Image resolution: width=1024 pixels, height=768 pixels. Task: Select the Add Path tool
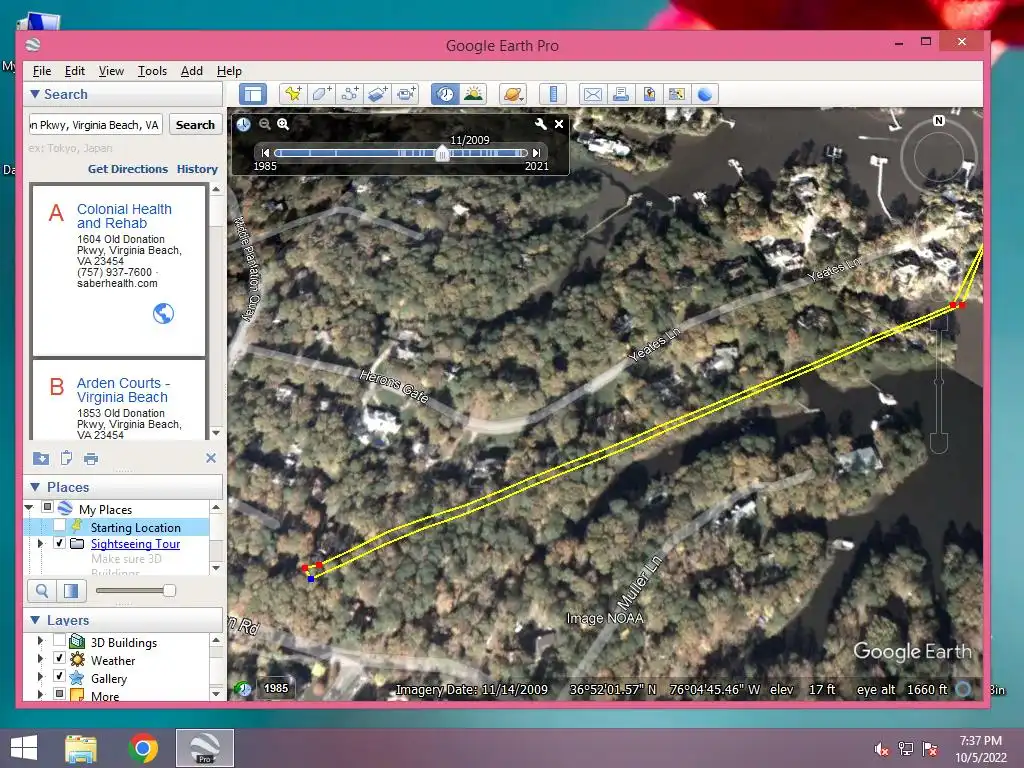[x=349, y=94]
